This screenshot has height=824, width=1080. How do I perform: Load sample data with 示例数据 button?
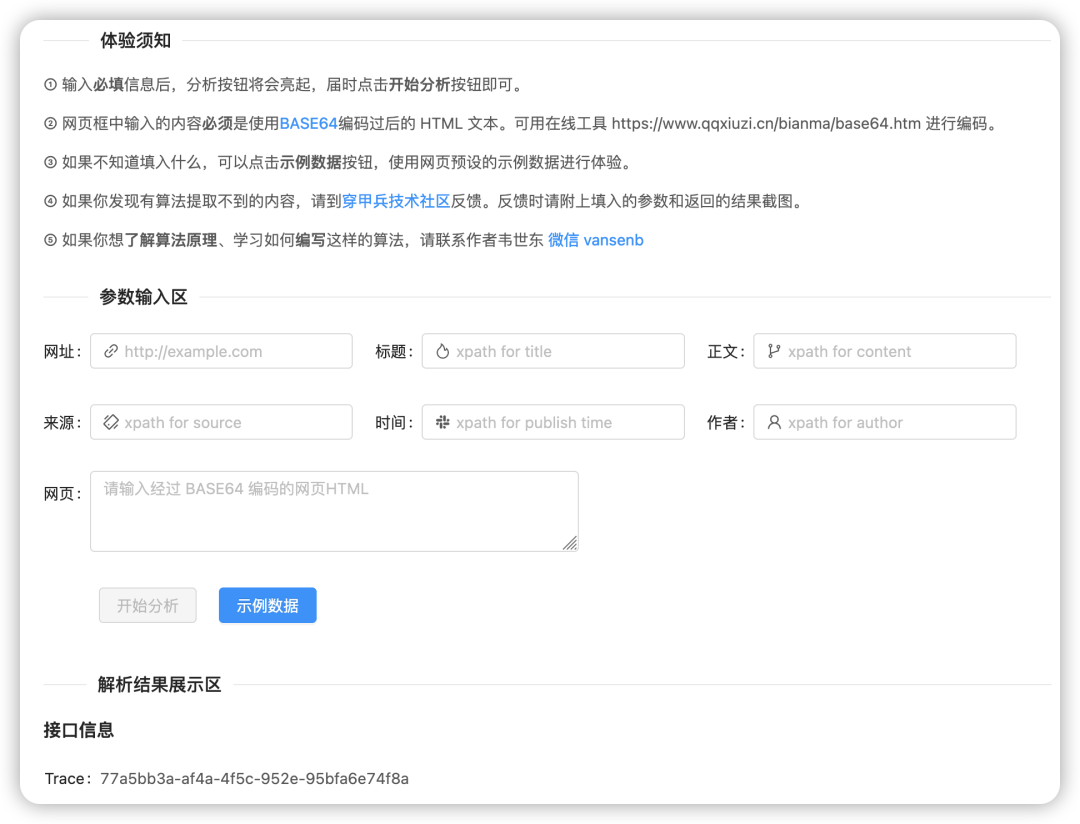click(x=267, y=606)
